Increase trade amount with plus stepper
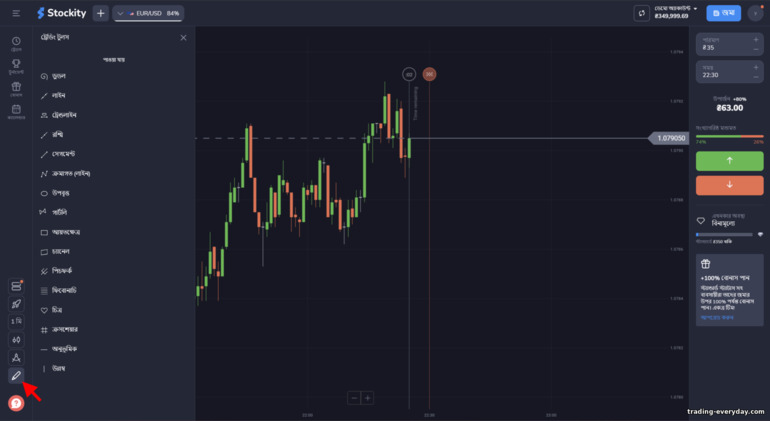770x421 pixels. point(756,40)
